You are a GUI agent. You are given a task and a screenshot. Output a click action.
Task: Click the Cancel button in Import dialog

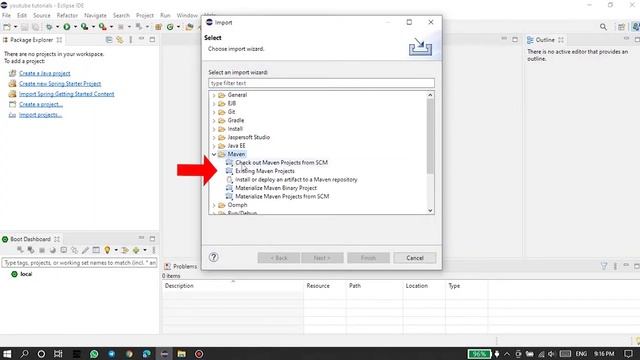click(415, 258)
